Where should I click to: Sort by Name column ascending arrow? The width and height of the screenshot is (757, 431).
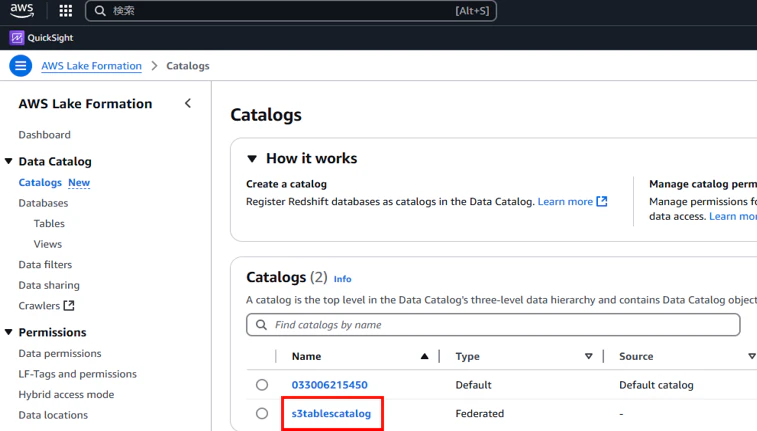point(424,356)
